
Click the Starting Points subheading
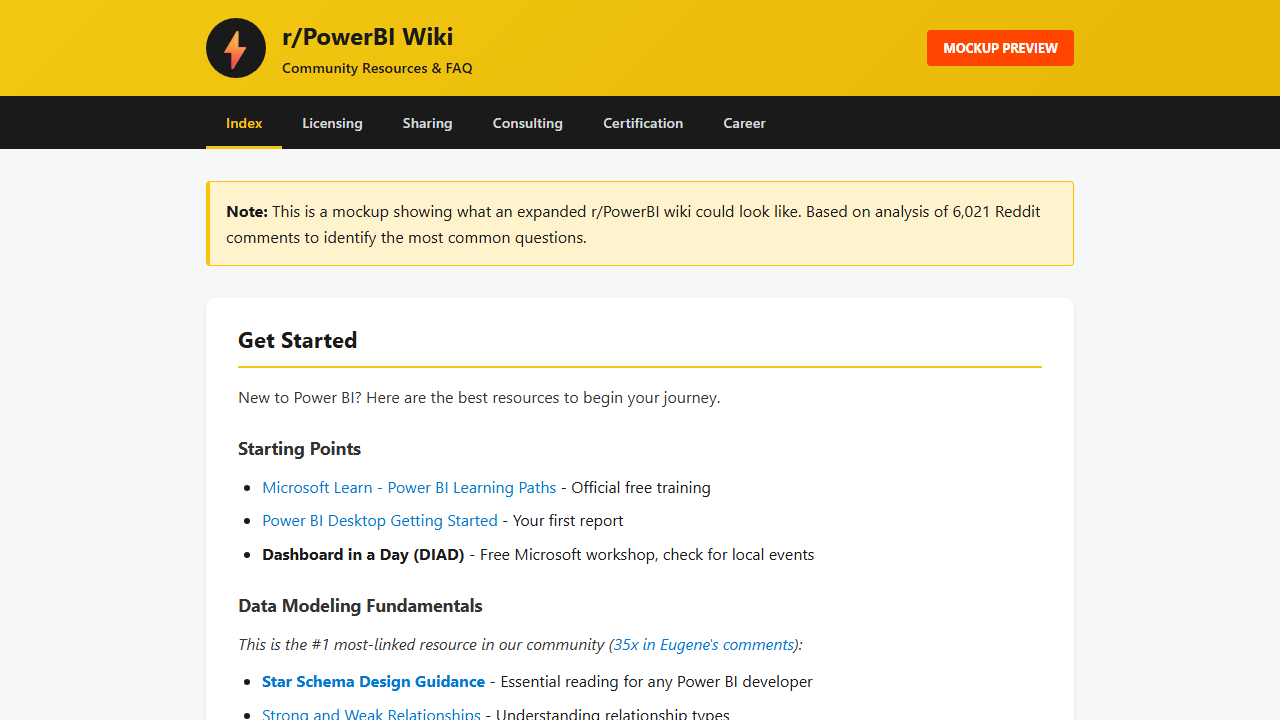(x=299, y=448)
